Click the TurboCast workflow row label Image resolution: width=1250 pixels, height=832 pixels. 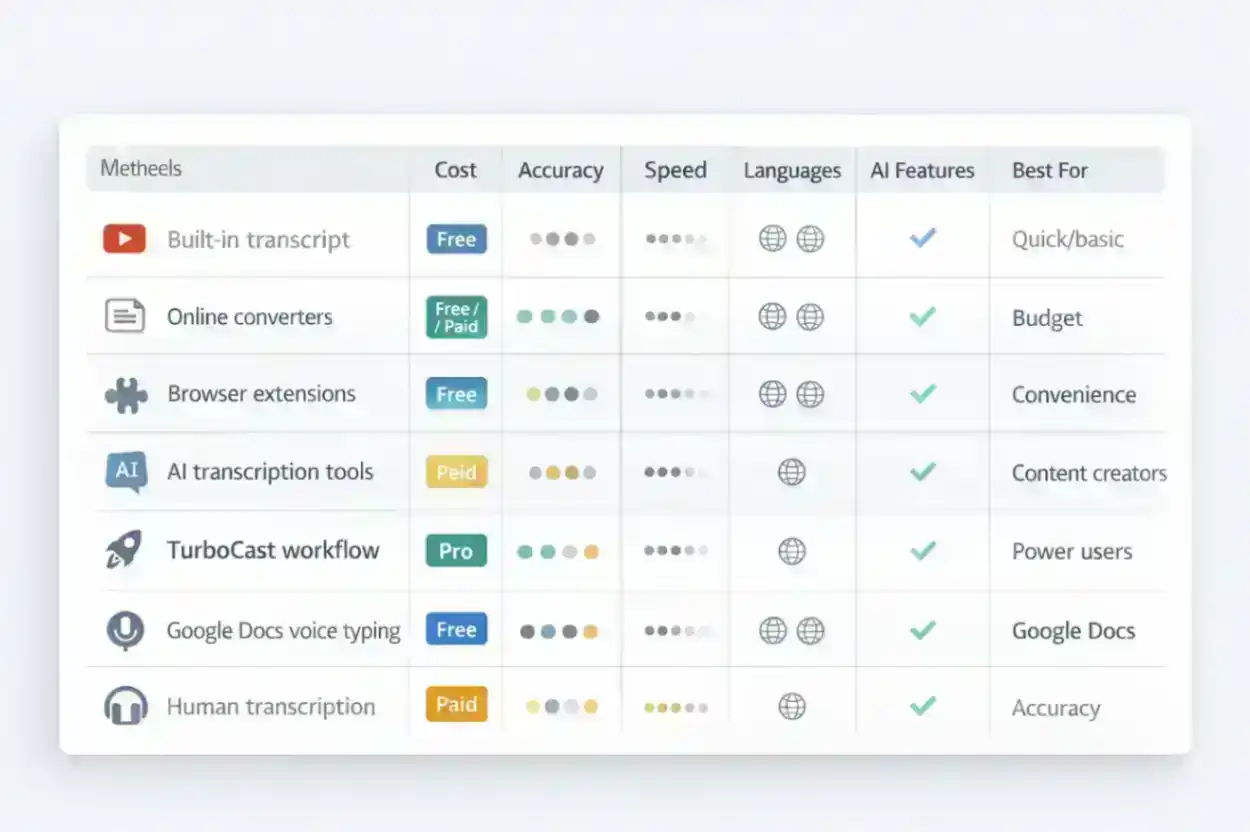(273, 550)
